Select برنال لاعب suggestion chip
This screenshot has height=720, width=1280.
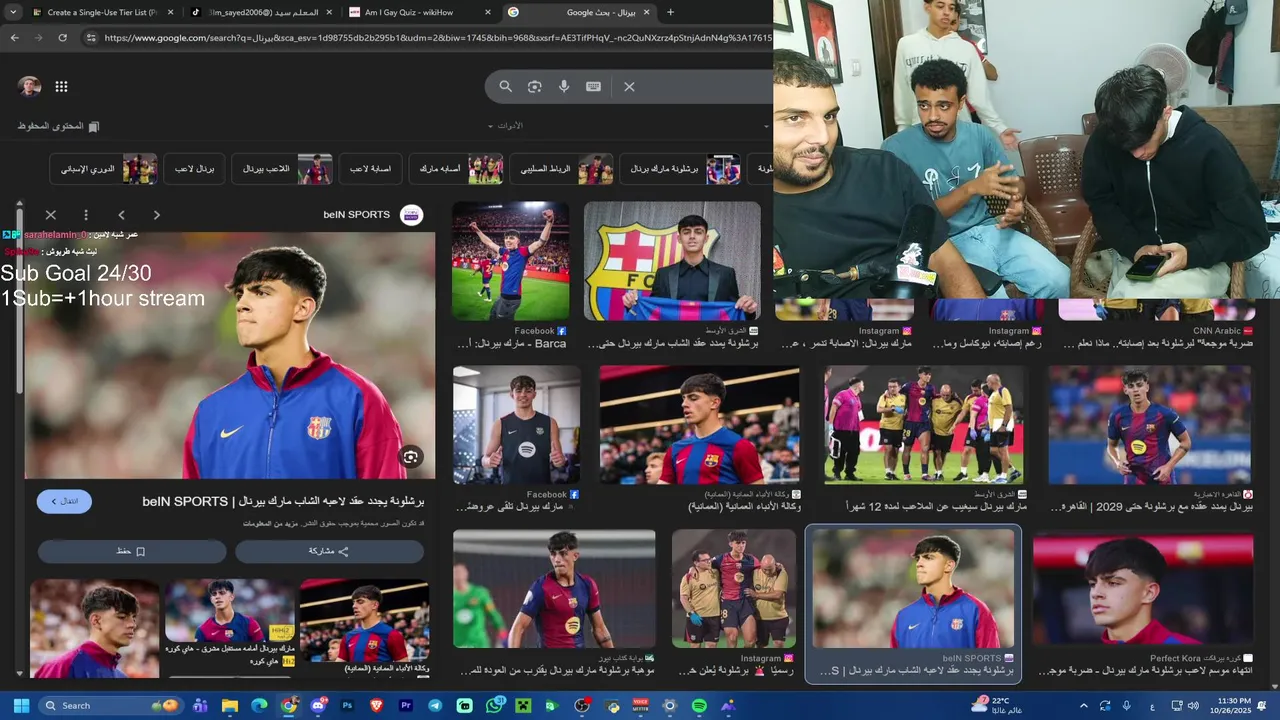point(195,169)
